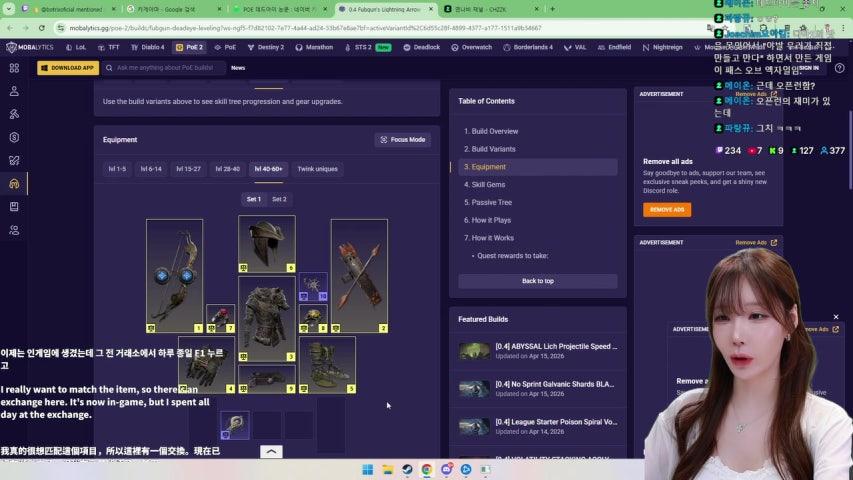The width and height of the screenshot is (853, 480).
Task: Click the orange Remove Ads button
Action: pyautogui.click(x=667, y=210)
